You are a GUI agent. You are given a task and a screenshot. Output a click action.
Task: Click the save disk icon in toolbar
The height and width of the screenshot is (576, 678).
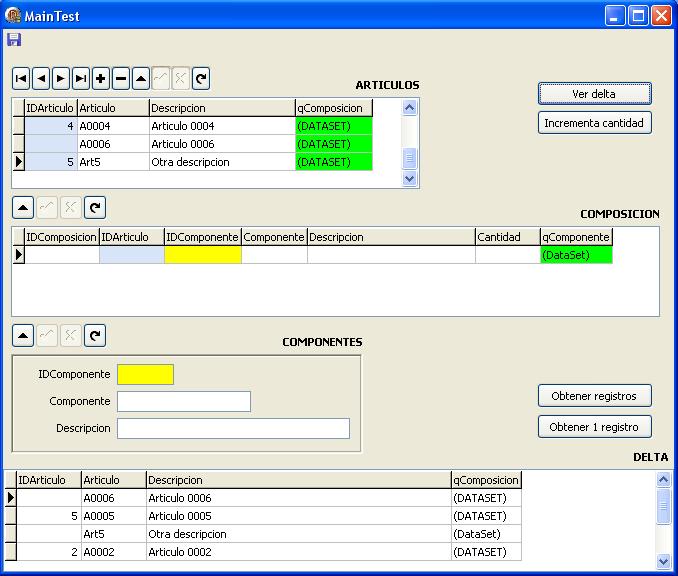click(14, 40)
